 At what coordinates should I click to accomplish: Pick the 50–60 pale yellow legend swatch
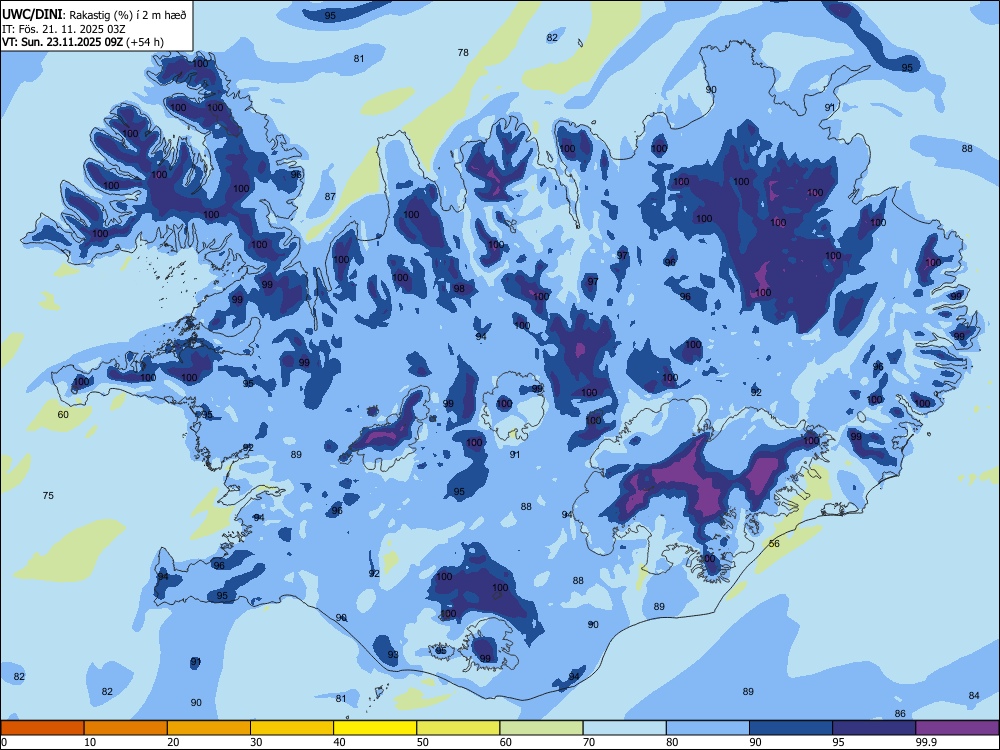[x=459, y=728]
